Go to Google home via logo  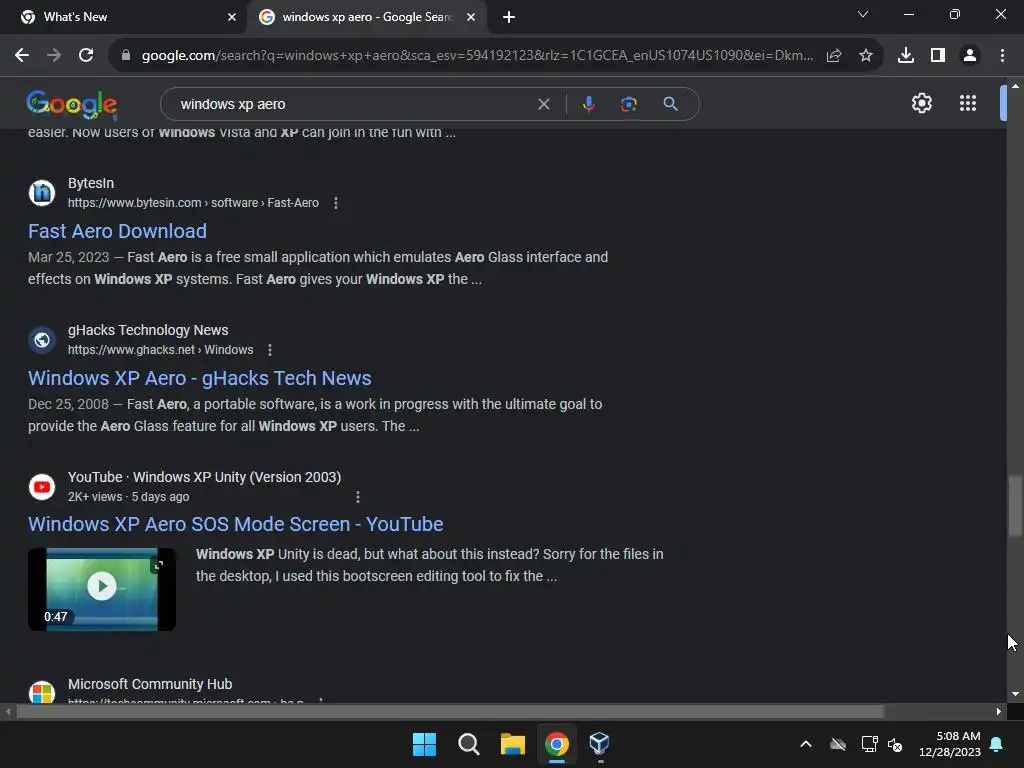[72, 104]
